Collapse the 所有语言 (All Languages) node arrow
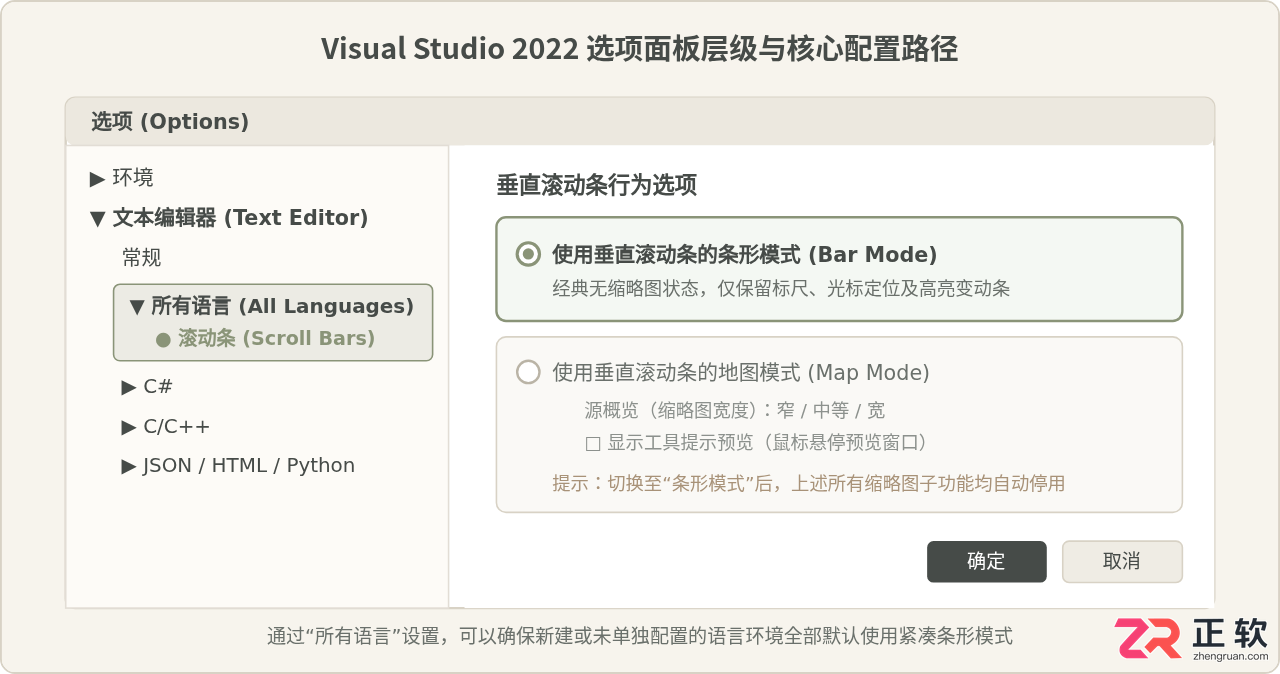This screenshot has width=1280, height=674. 137,307
